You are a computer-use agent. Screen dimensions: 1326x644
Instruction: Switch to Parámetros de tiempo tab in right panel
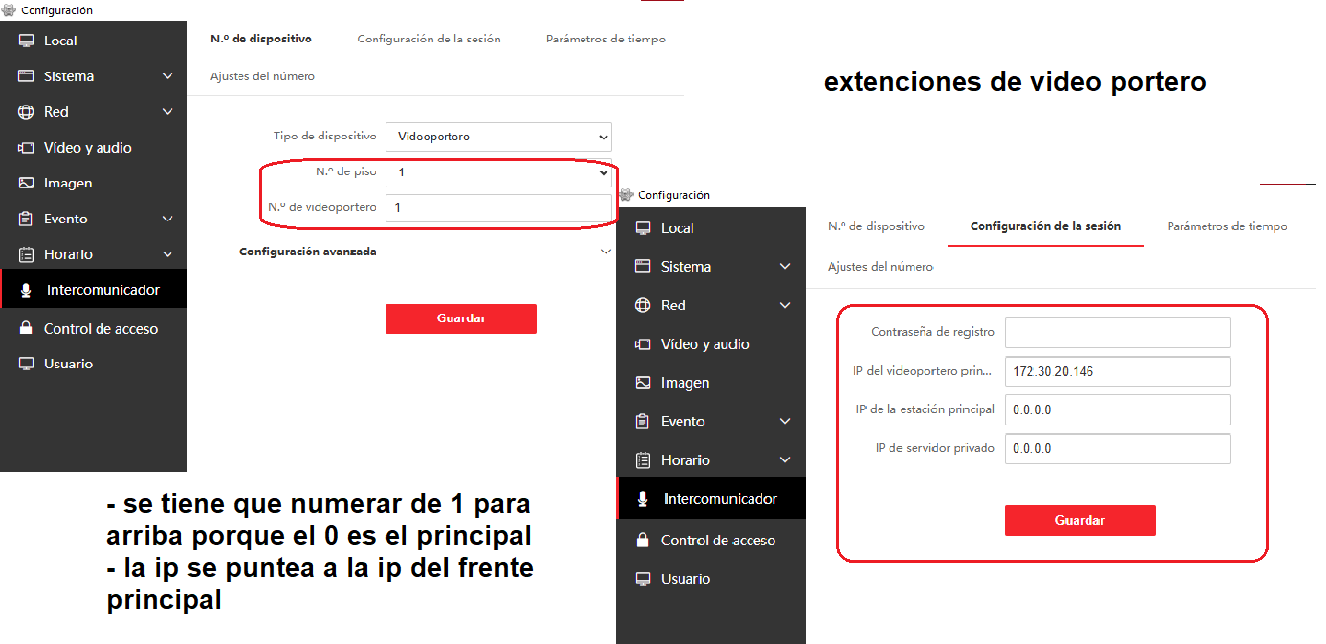pos(1227,226)
